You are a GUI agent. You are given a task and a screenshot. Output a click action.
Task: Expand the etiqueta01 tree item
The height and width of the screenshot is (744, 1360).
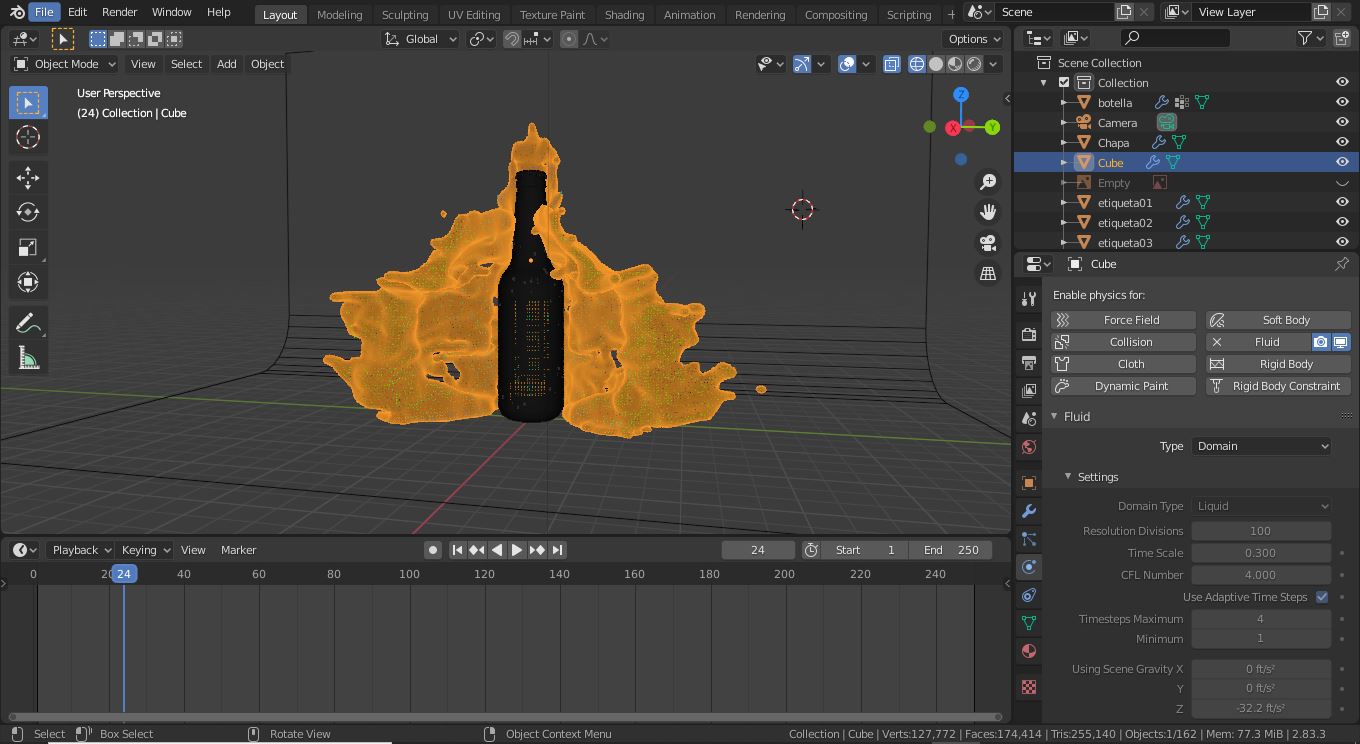[x=1064, y=203]
